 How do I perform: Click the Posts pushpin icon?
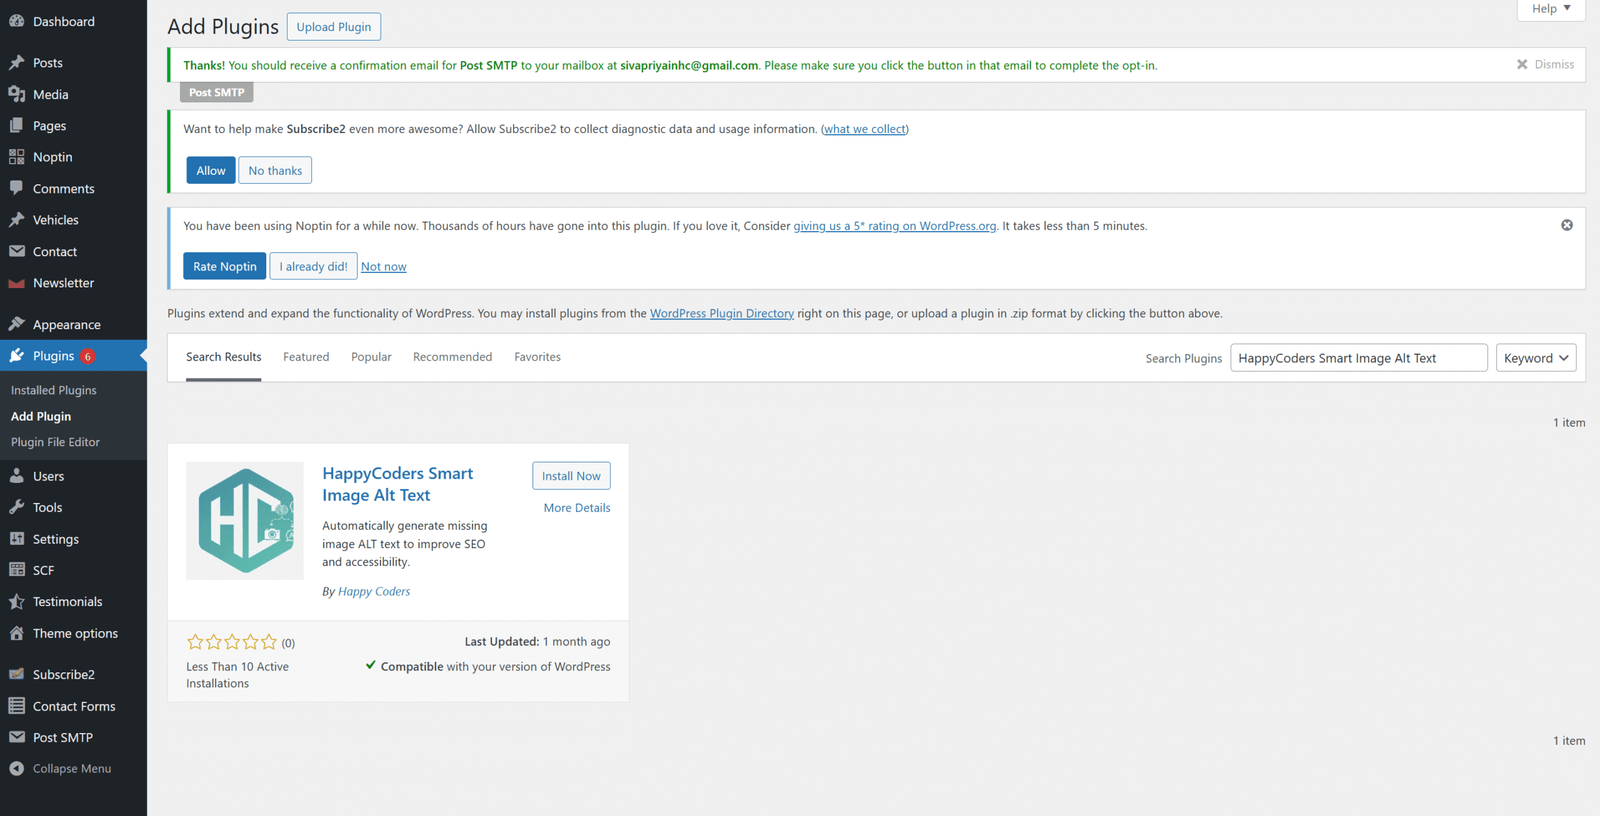pyautogui.click(x=17, y=62)
